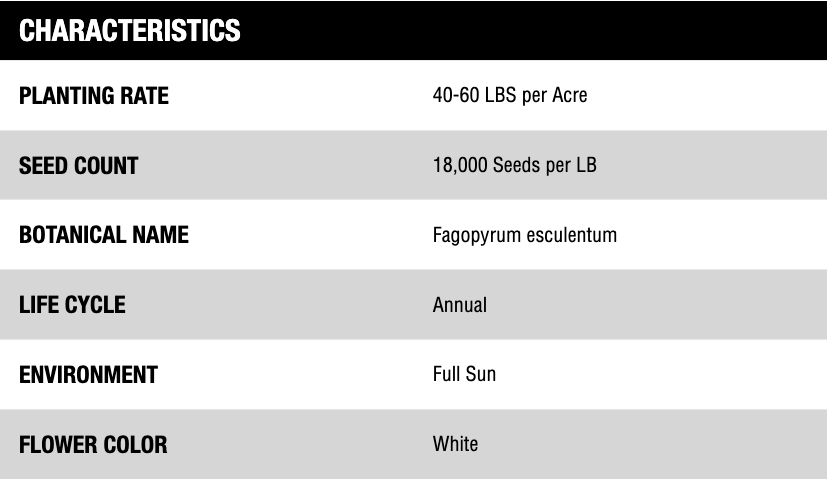Select the LIFE CYCLE label
Screen dimensions: 828x482
tap(72, 305)
